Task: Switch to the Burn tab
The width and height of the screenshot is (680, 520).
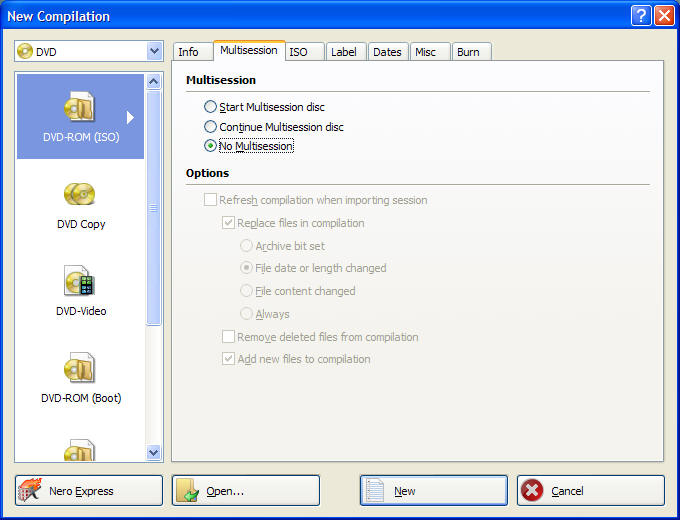Action: [471, 52]
